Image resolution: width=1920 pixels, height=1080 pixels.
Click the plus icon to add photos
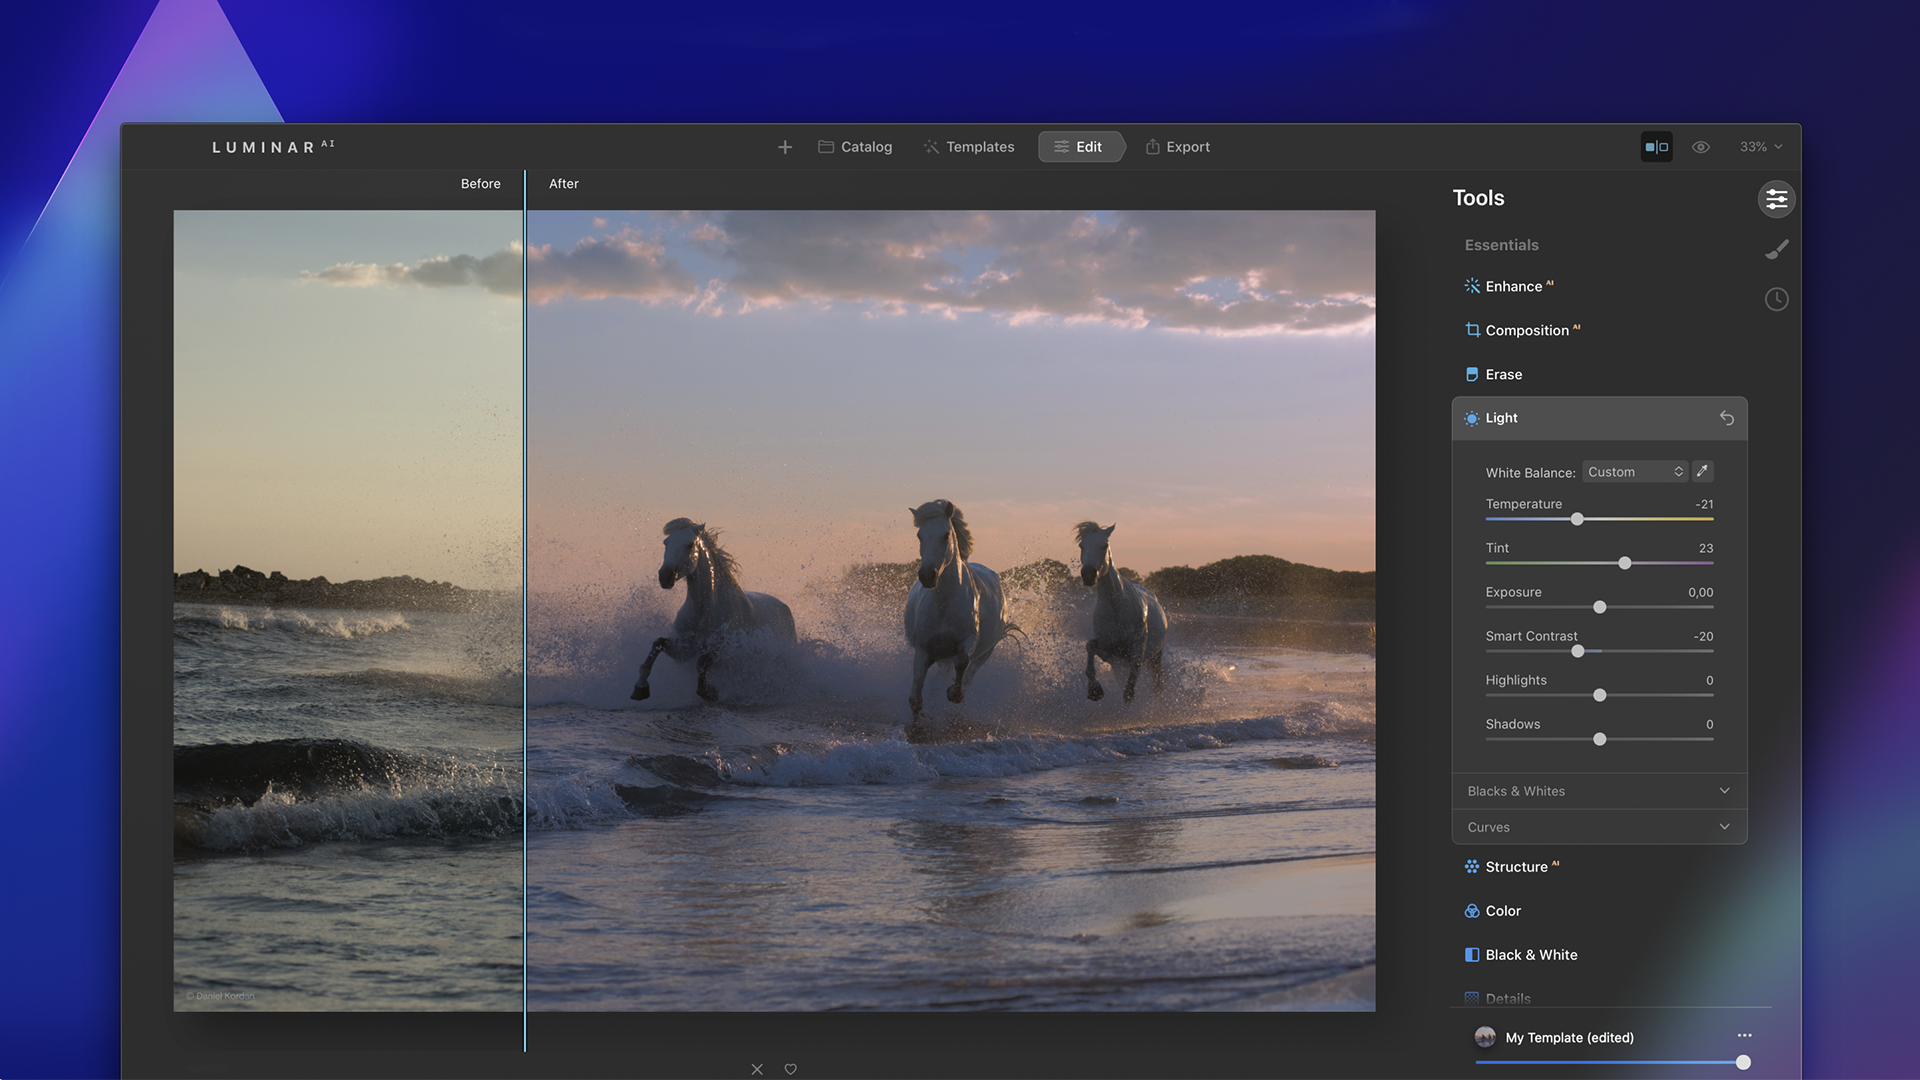point(785,147)
